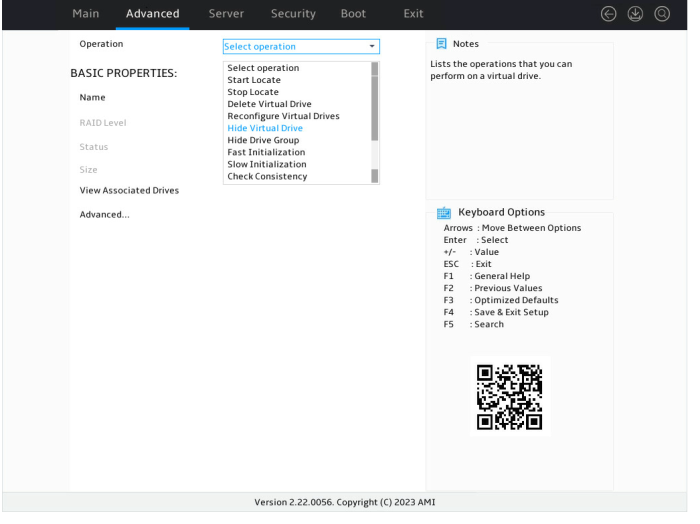Click the Size property label
The height and width of the screenshot is (524, 700).
(x=89, y=172)
